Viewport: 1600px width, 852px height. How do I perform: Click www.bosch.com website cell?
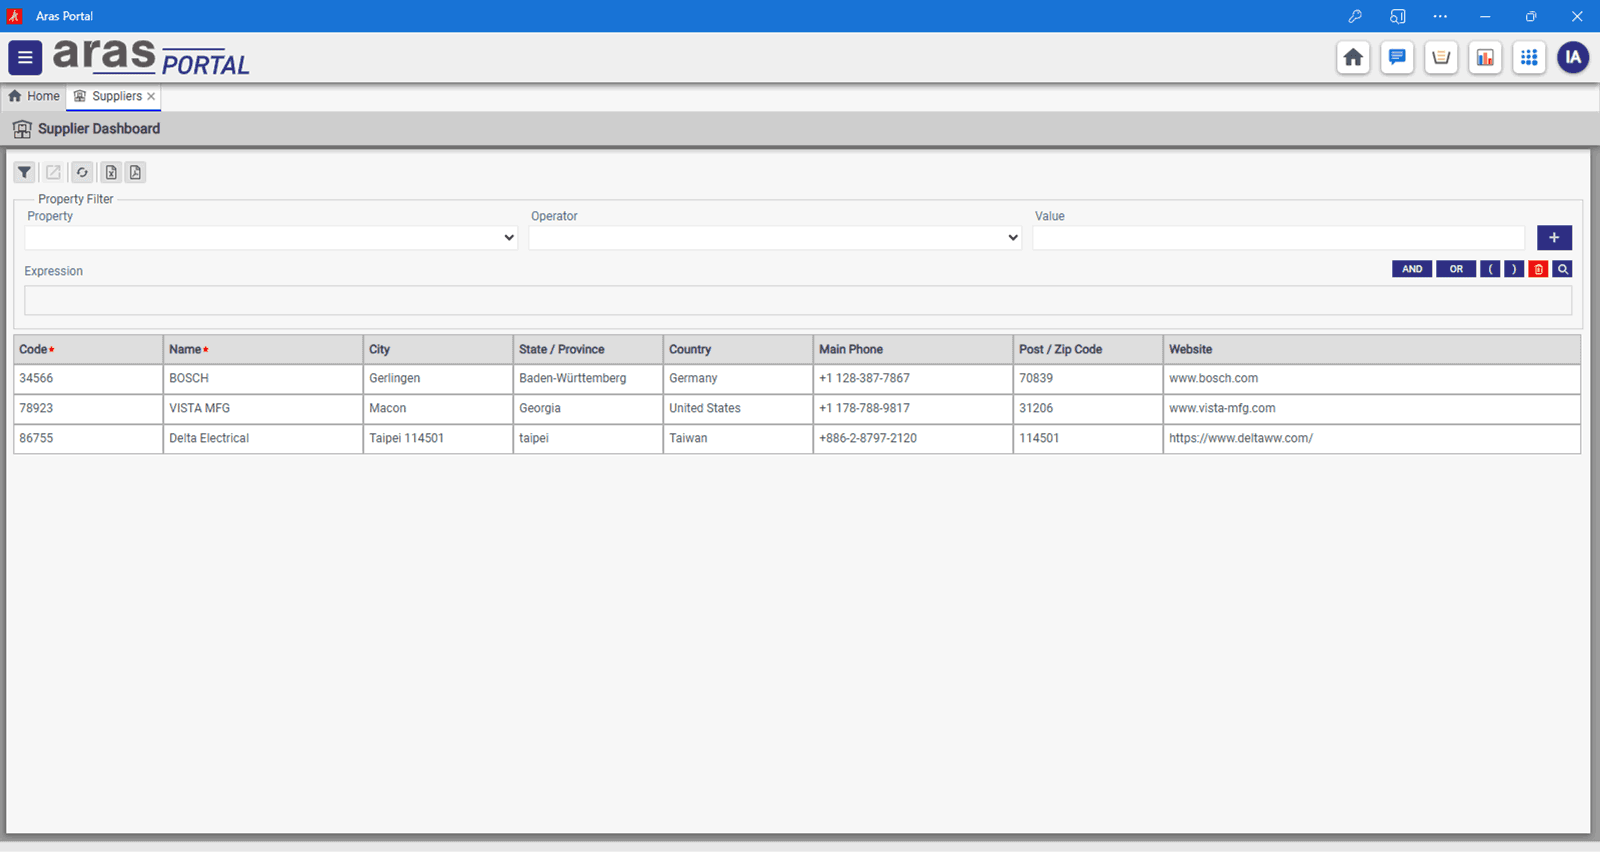(1372, 378)
